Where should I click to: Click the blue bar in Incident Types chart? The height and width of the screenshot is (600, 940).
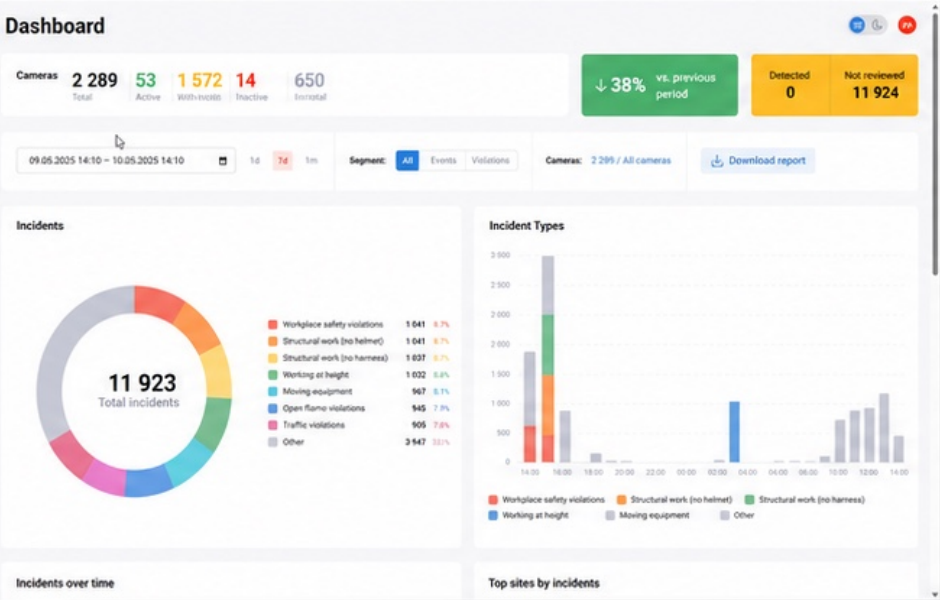734,432
